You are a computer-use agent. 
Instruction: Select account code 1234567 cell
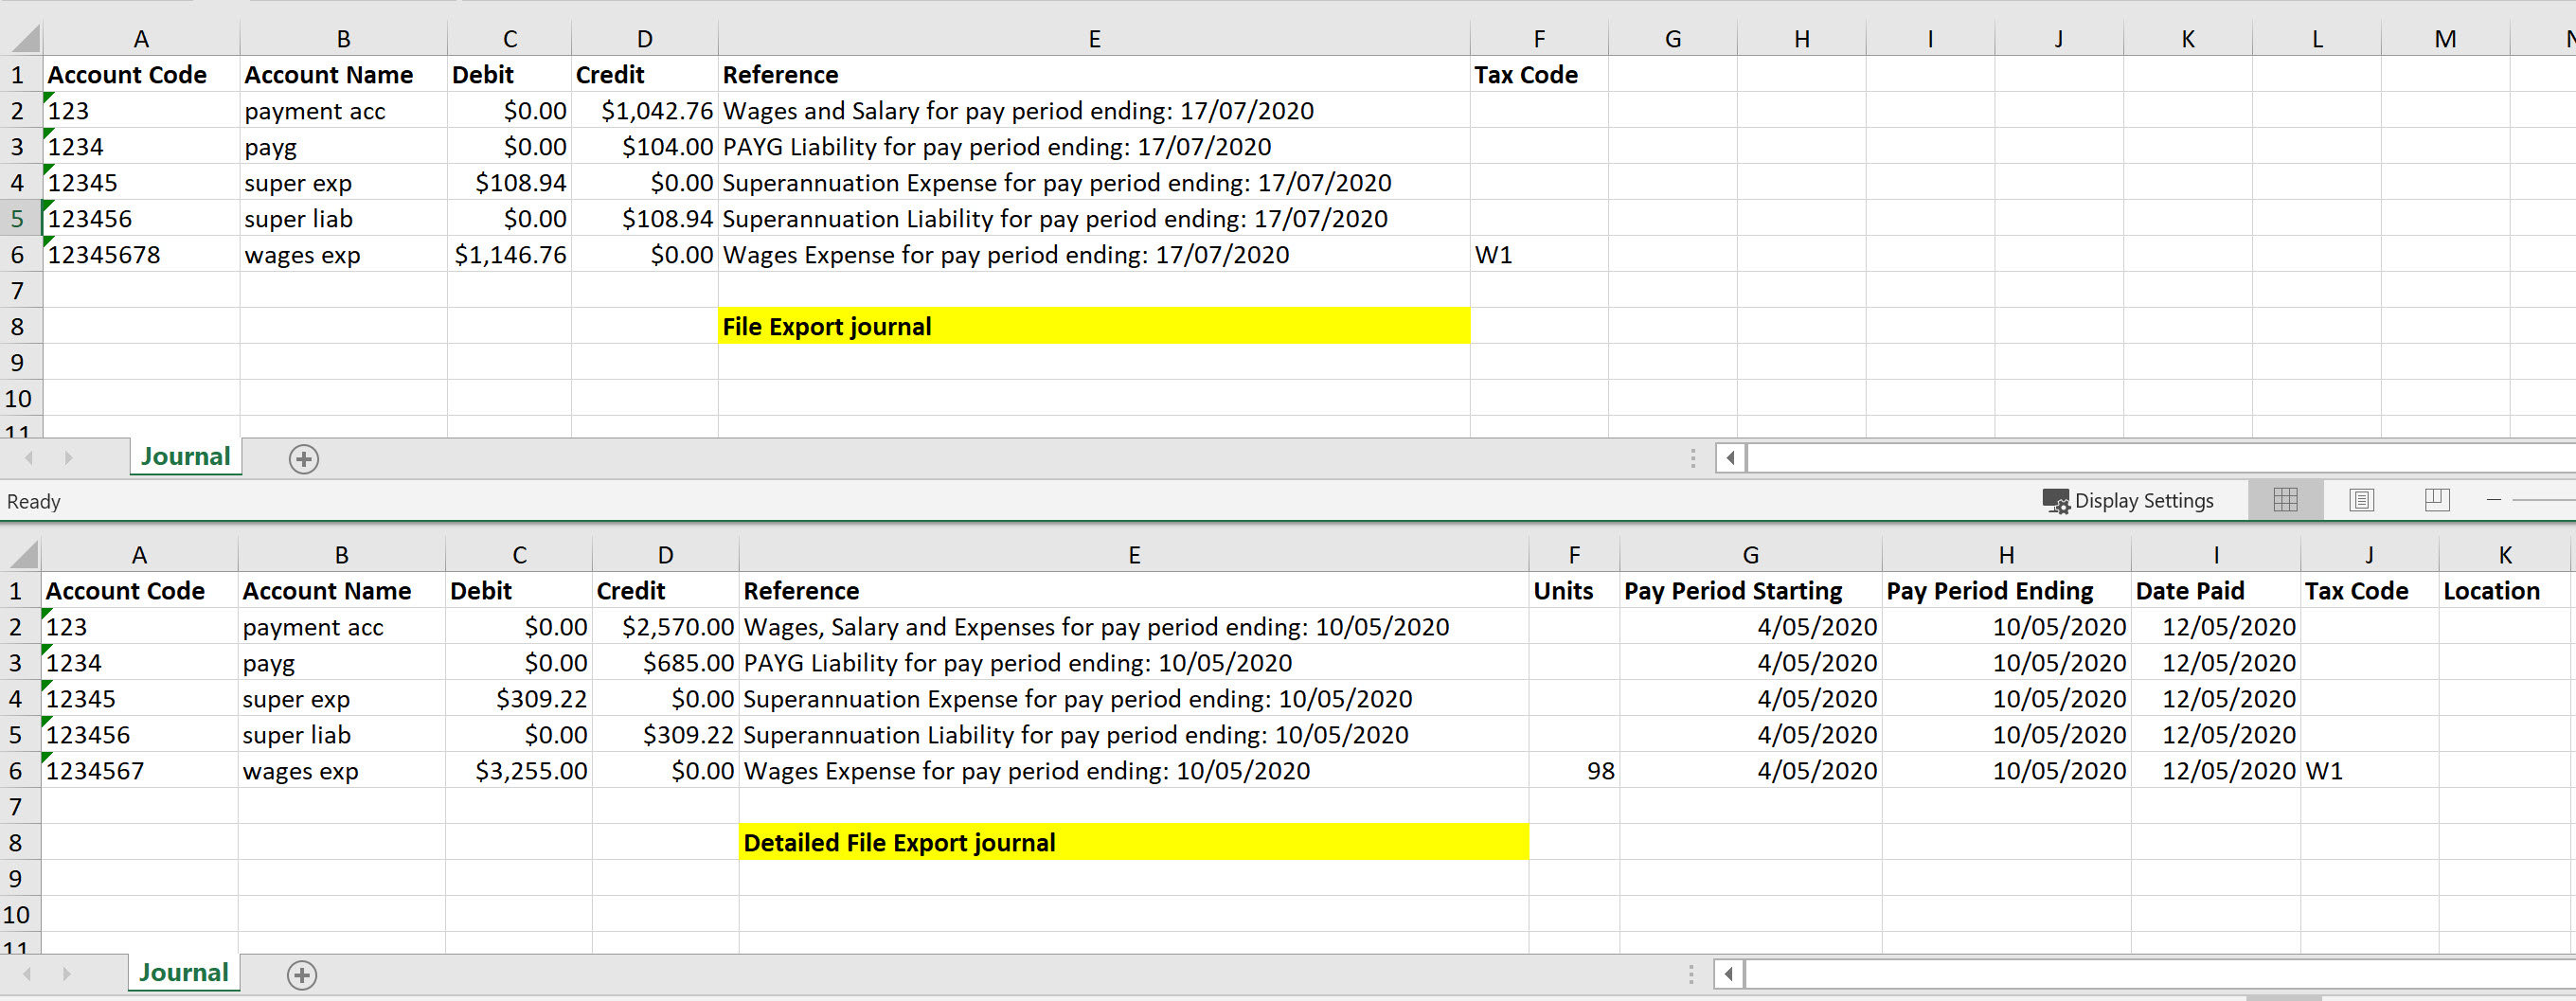coord(139,770)
